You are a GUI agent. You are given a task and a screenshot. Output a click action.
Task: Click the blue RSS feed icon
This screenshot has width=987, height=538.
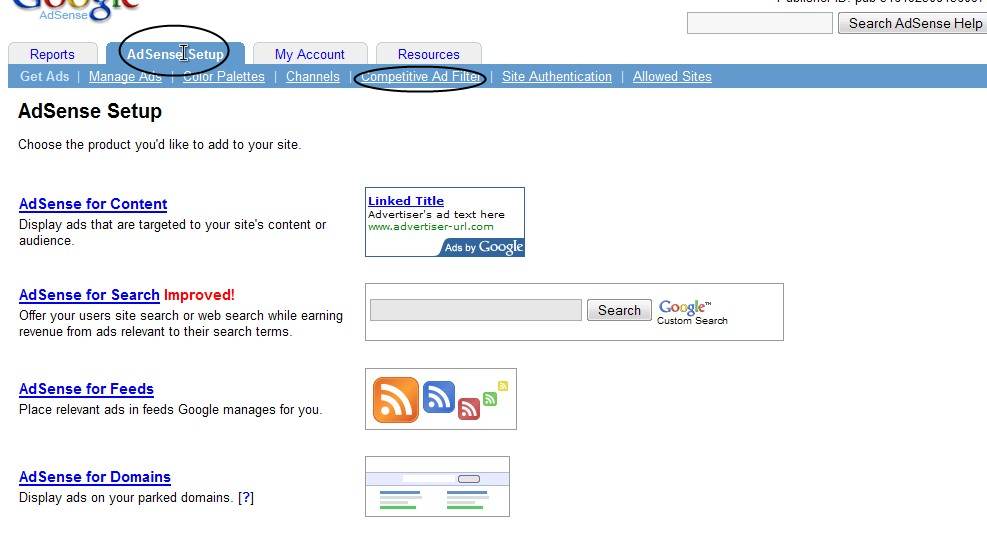click(x=439, y=397)
